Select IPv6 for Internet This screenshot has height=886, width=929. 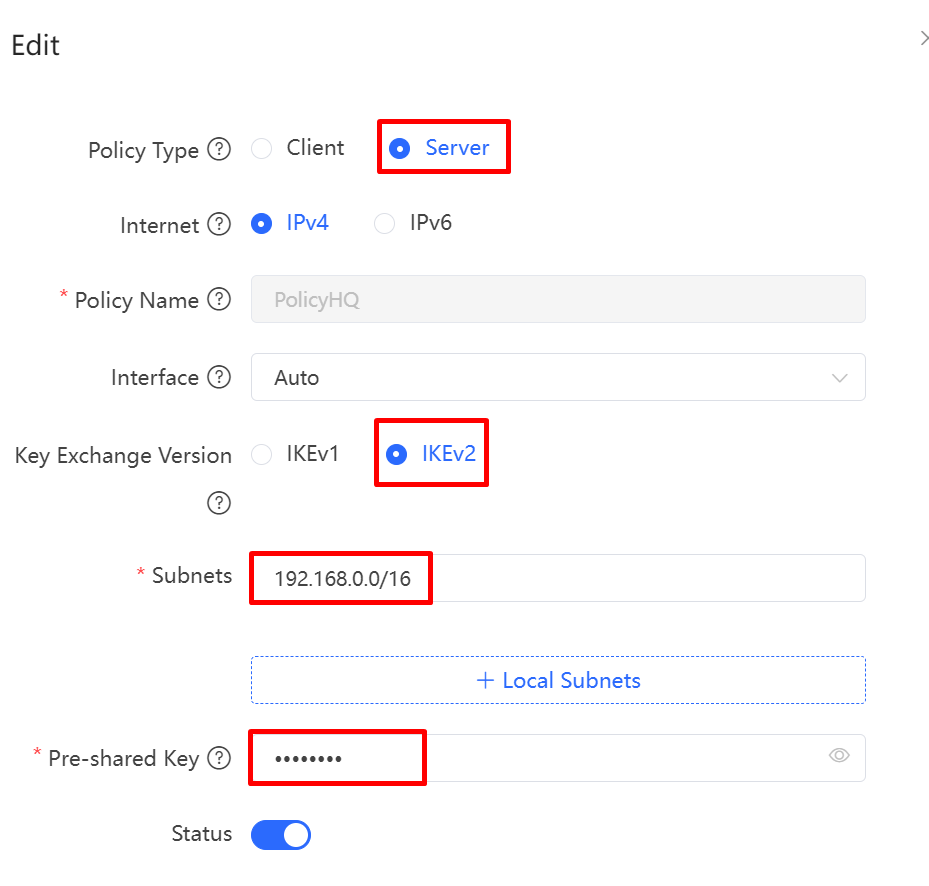click(x=384, y=224)
